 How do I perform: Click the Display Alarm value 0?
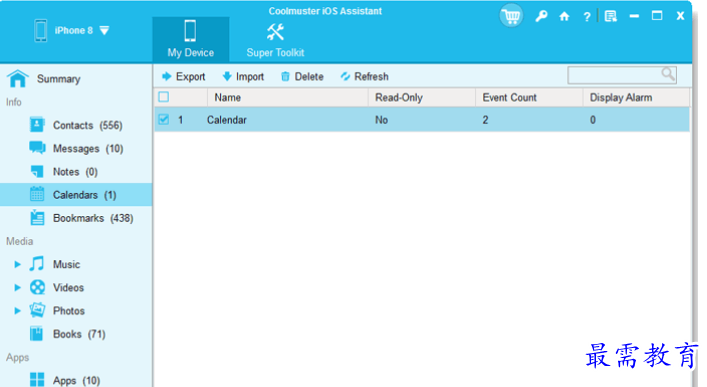pyautogui.click(x=592, y=120)
